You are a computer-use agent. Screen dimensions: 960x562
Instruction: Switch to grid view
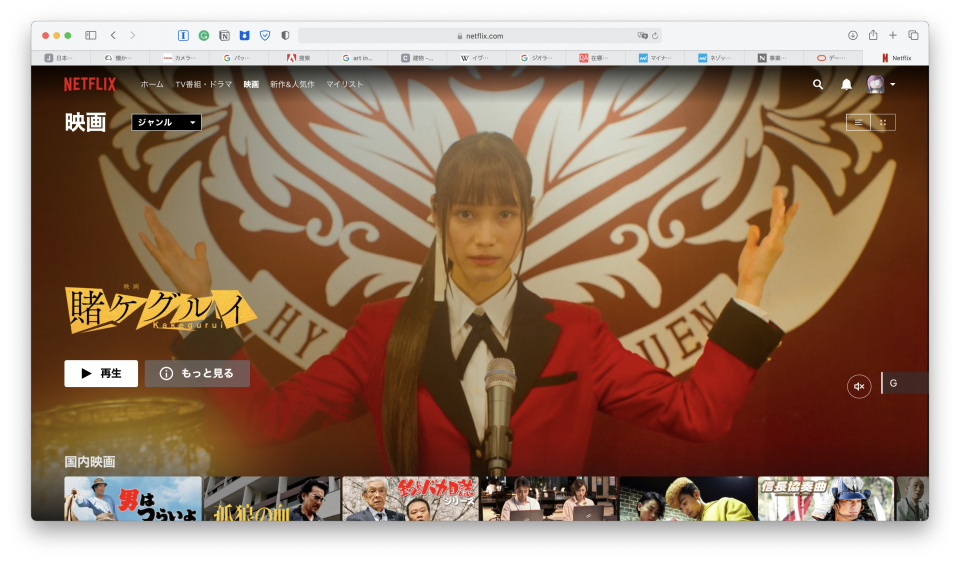[883, 122]
